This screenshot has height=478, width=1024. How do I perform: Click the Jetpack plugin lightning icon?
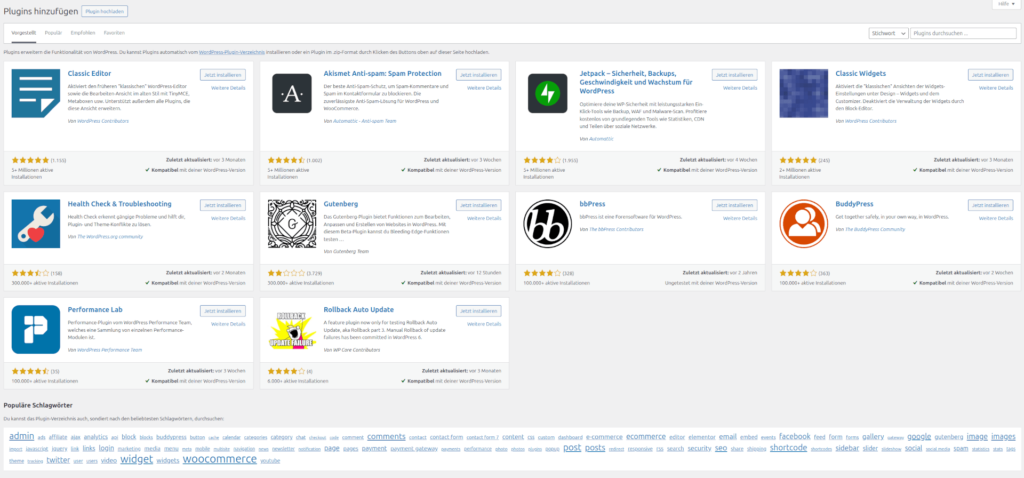[548, 93]
